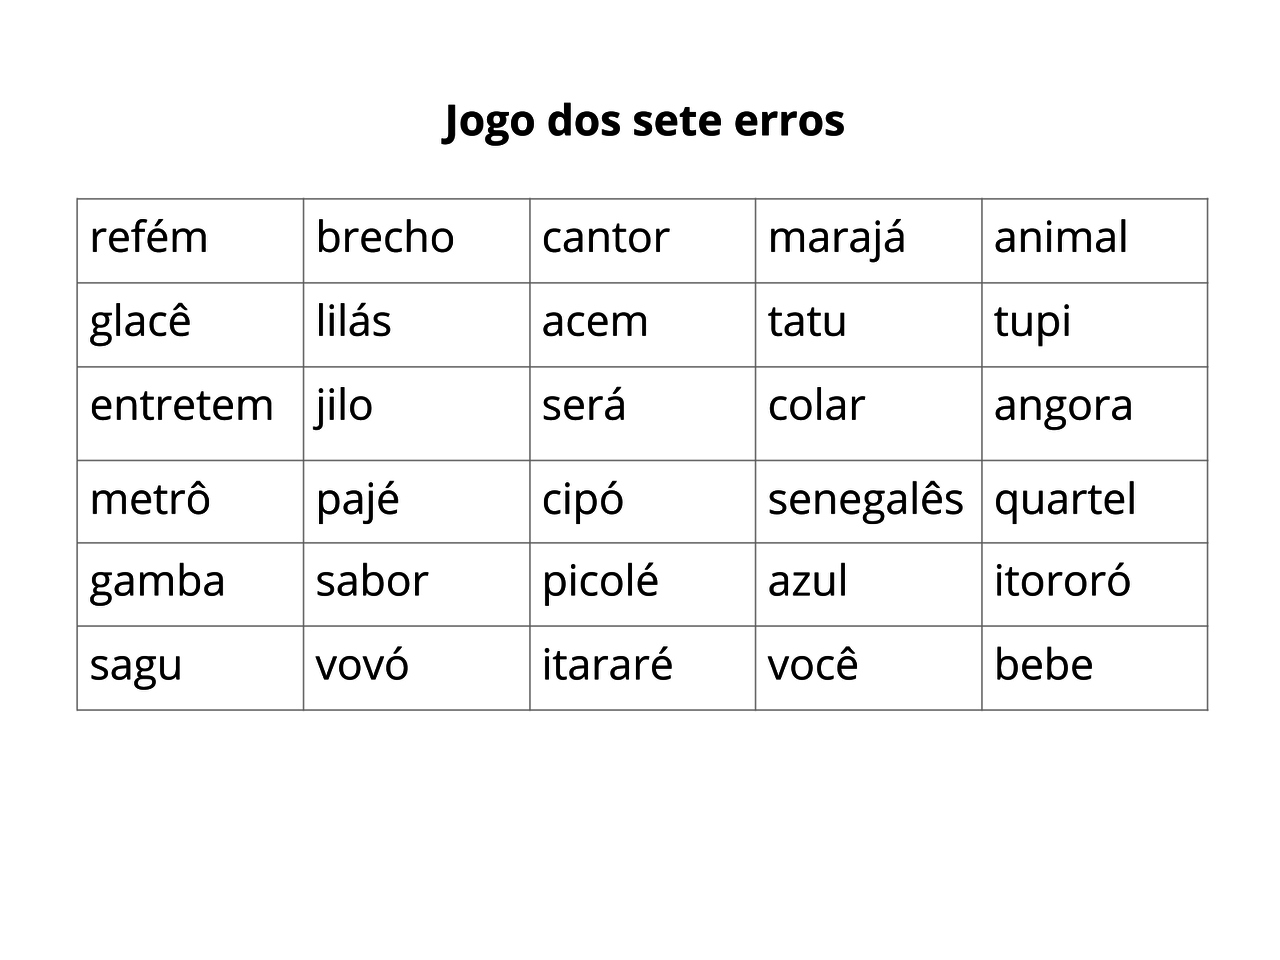
Task: Pick the cell with "glacê"
Action: pyautogui.click(x=140, y=322)
